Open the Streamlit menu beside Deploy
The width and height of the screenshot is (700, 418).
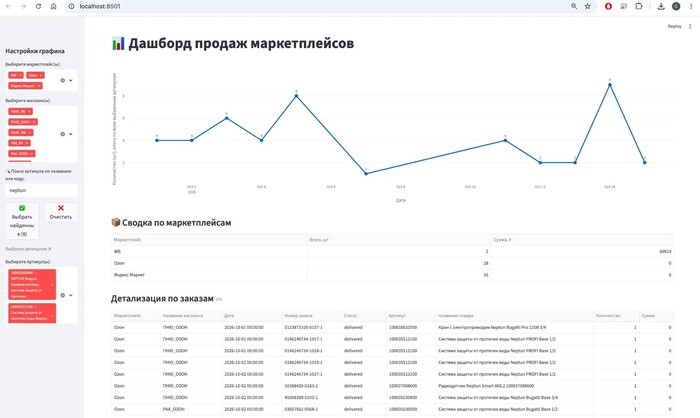(x=690, y=26)
